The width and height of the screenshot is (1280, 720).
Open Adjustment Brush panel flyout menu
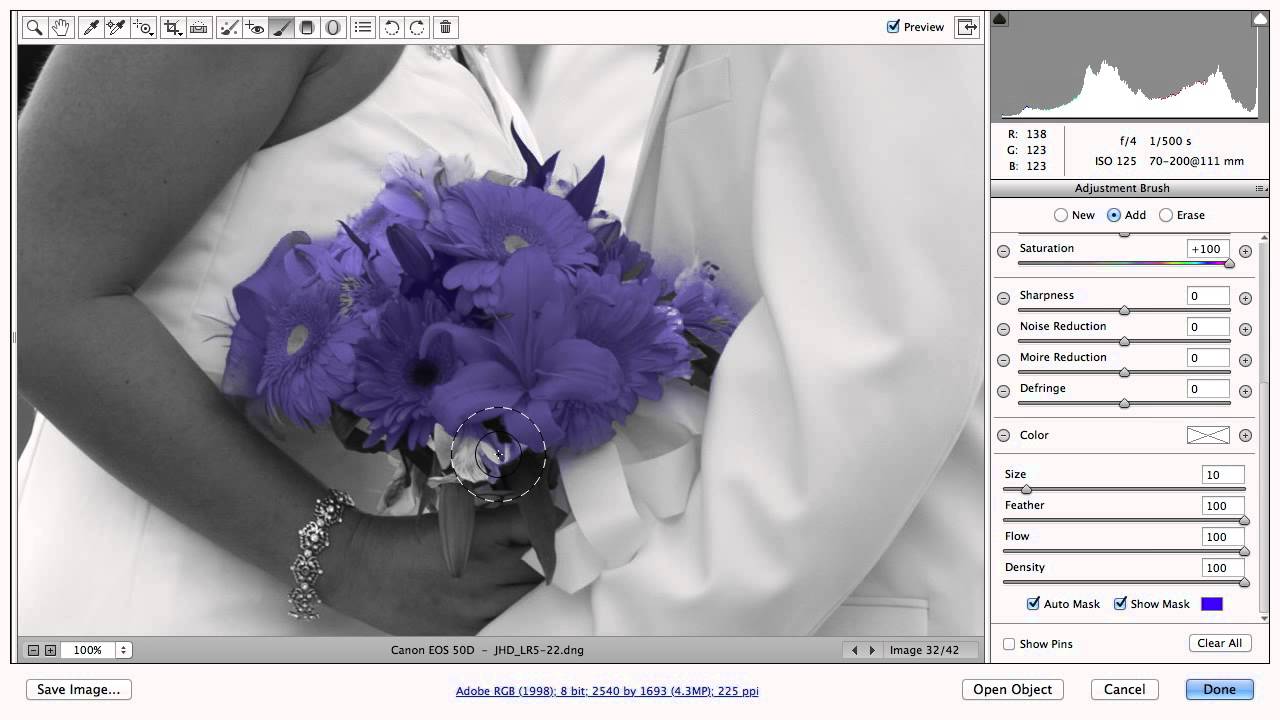[1260, 188]
